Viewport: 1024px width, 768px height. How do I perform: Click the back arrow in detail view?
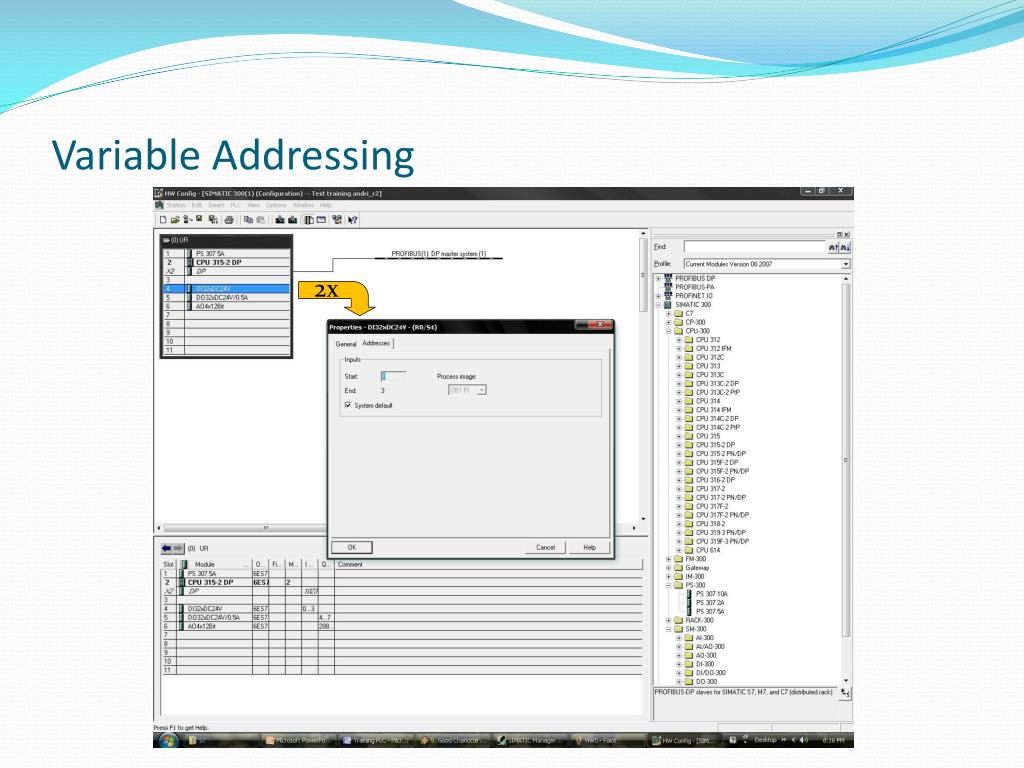pyautogui.click(x=167, y=549)
